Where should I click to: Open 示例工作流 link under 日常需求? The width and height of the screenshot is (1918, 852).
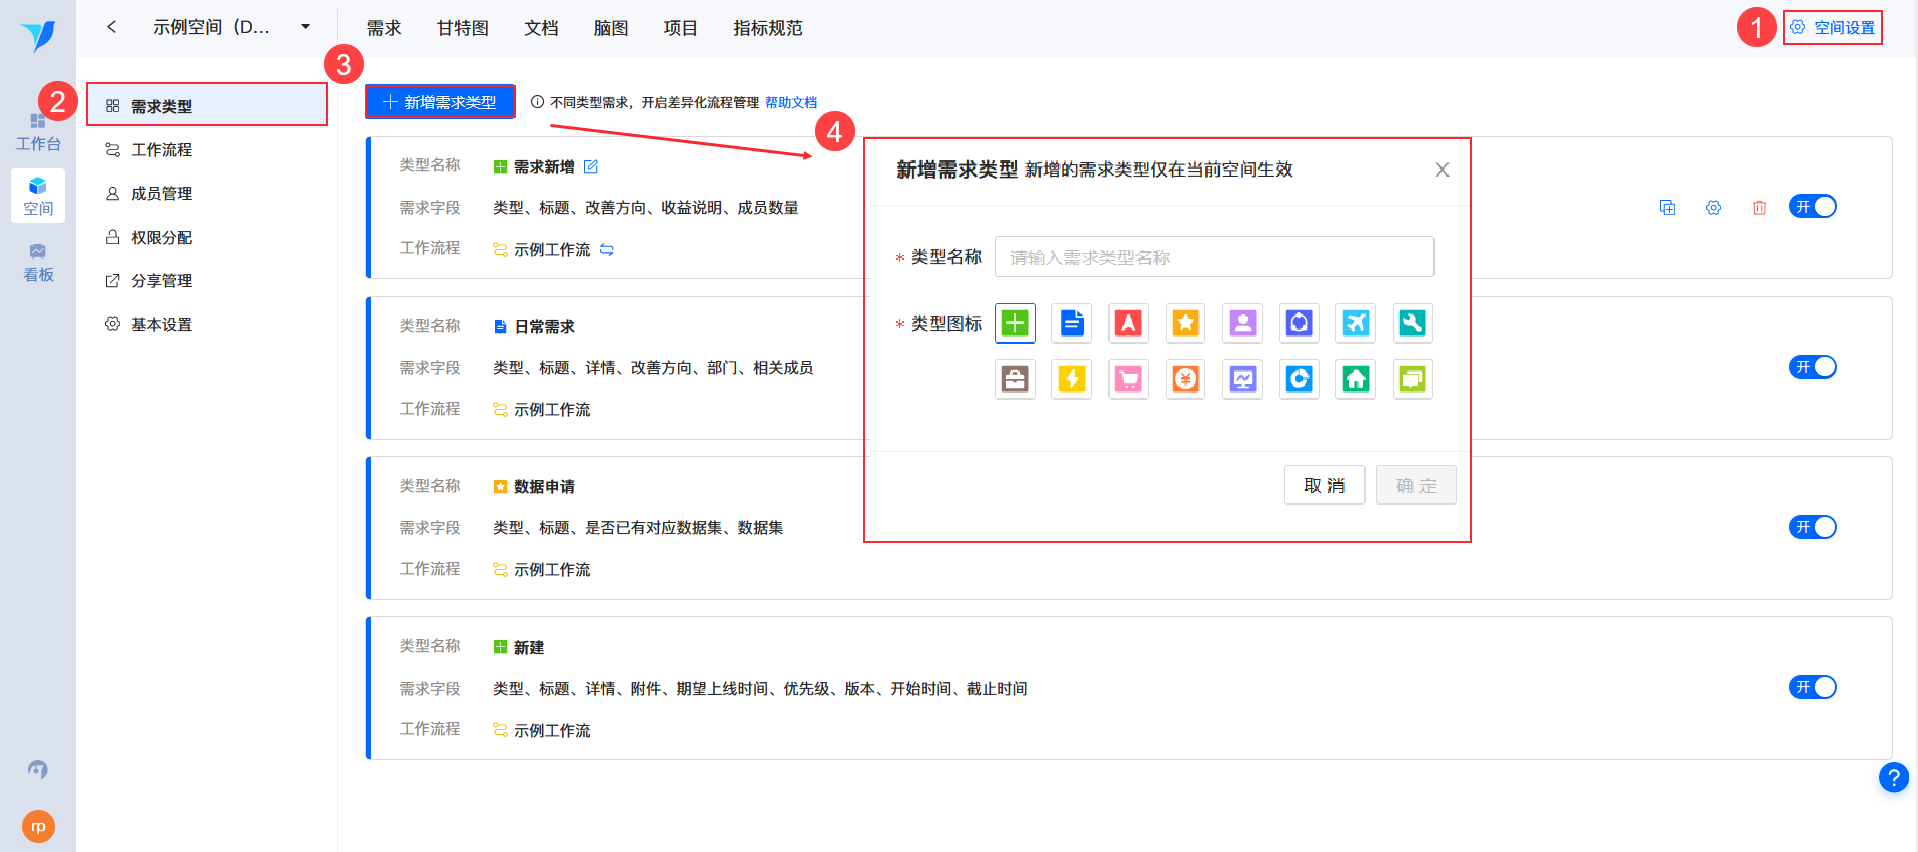coord(552,409)
